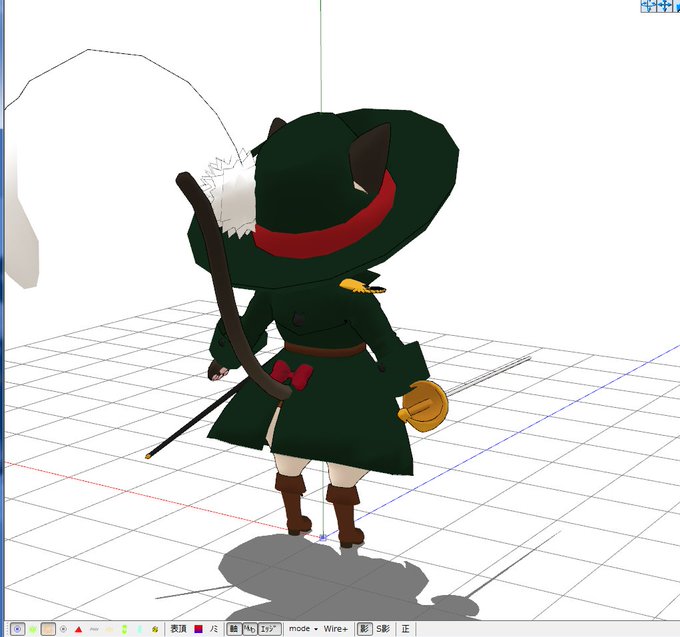Click the second move-arrows icon top right
This screenshot has width=680, height=637.
click(664, 5)
